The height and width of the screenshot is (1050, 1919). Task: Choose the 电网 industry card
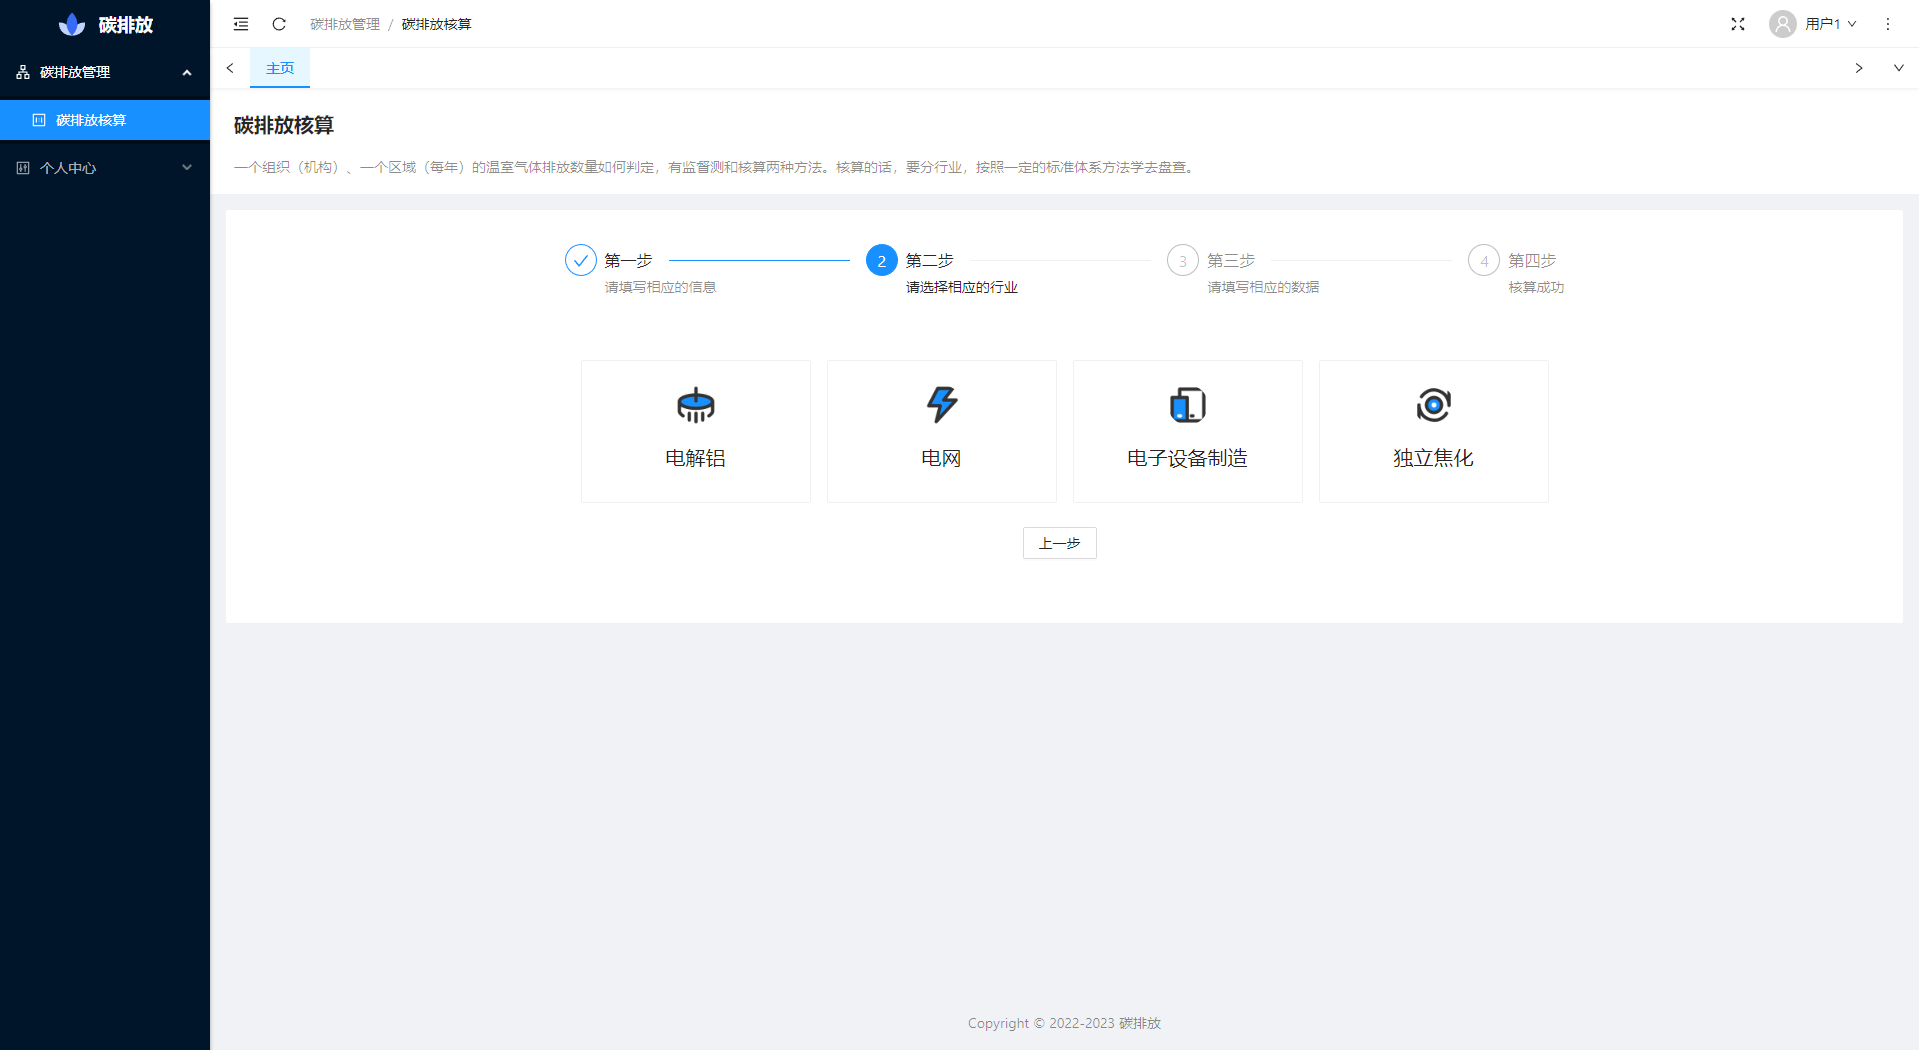click(x=942, y=431)
